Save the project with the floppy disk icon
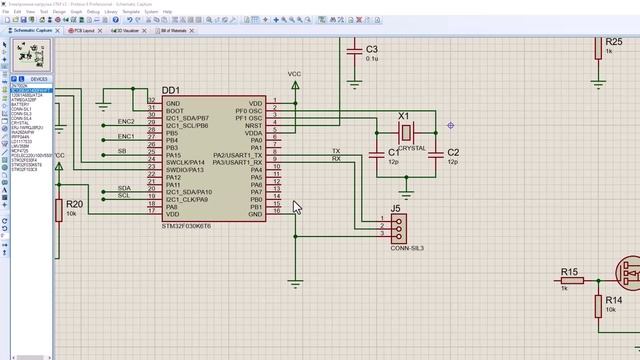The height and width of the screenshot is (360, 640). (x=23, y=20)
